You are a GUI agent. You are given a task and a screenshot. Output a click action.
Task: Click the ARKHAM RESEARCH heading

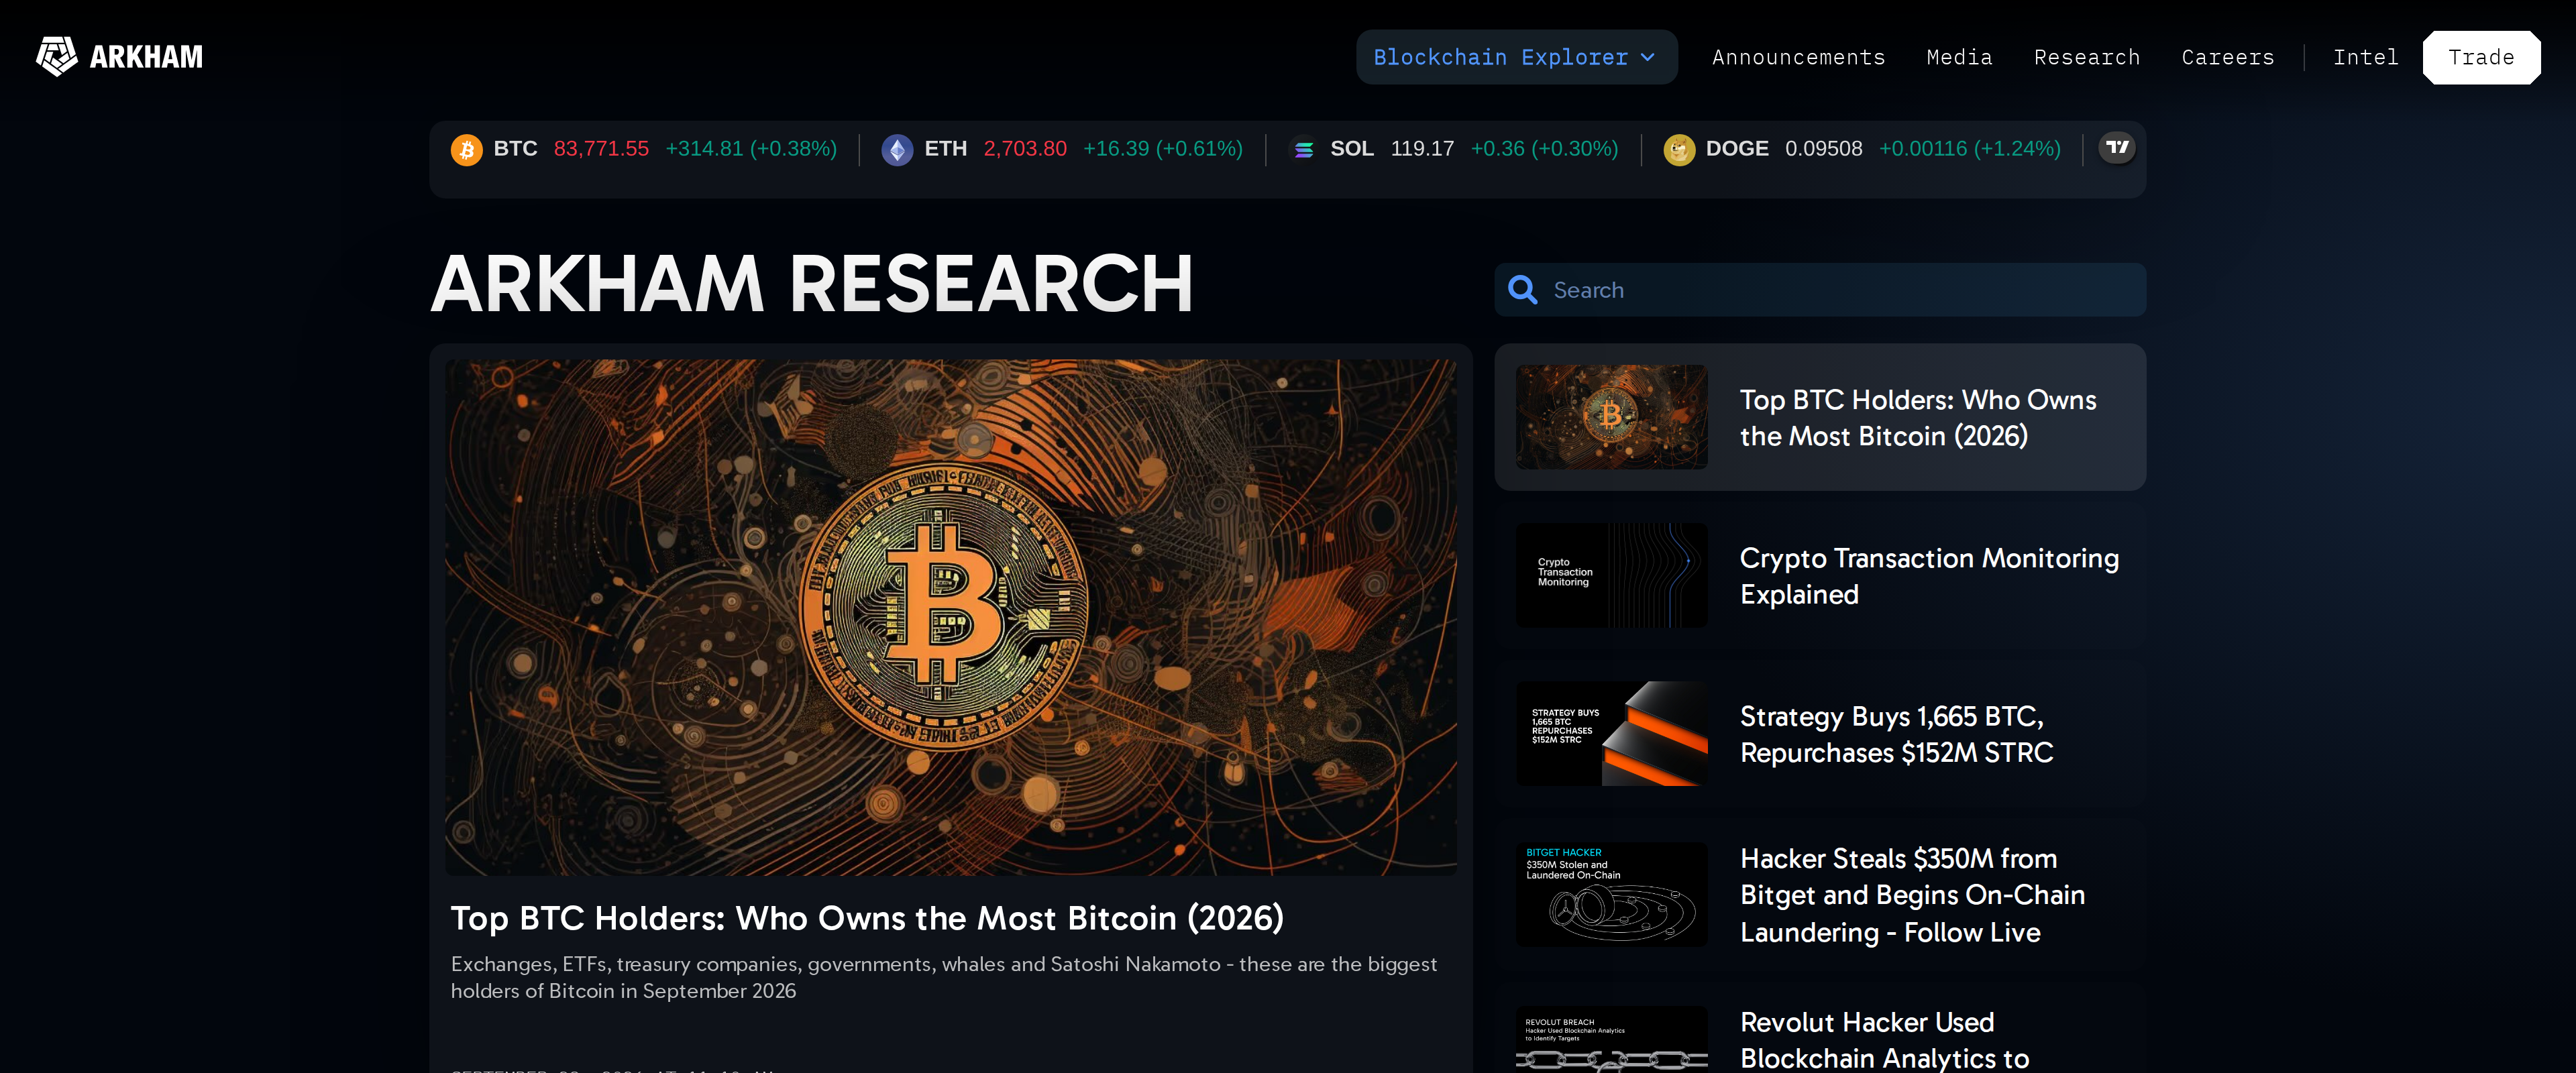(812, 284)
